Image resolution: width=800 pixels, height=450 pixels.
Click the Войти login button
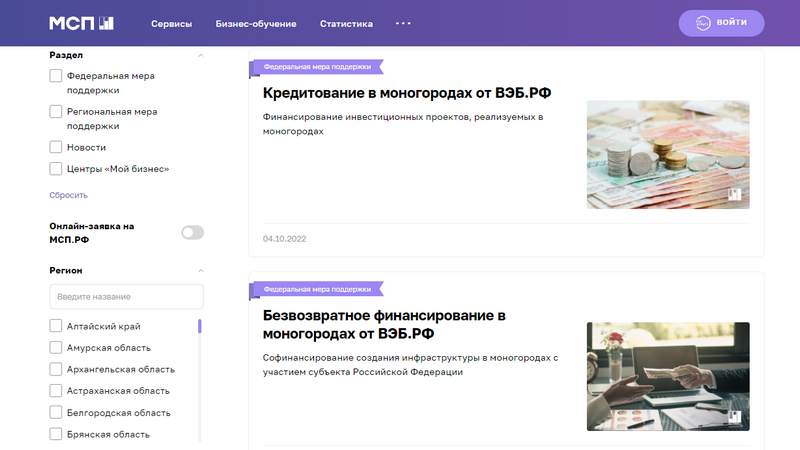click(721, 23)
